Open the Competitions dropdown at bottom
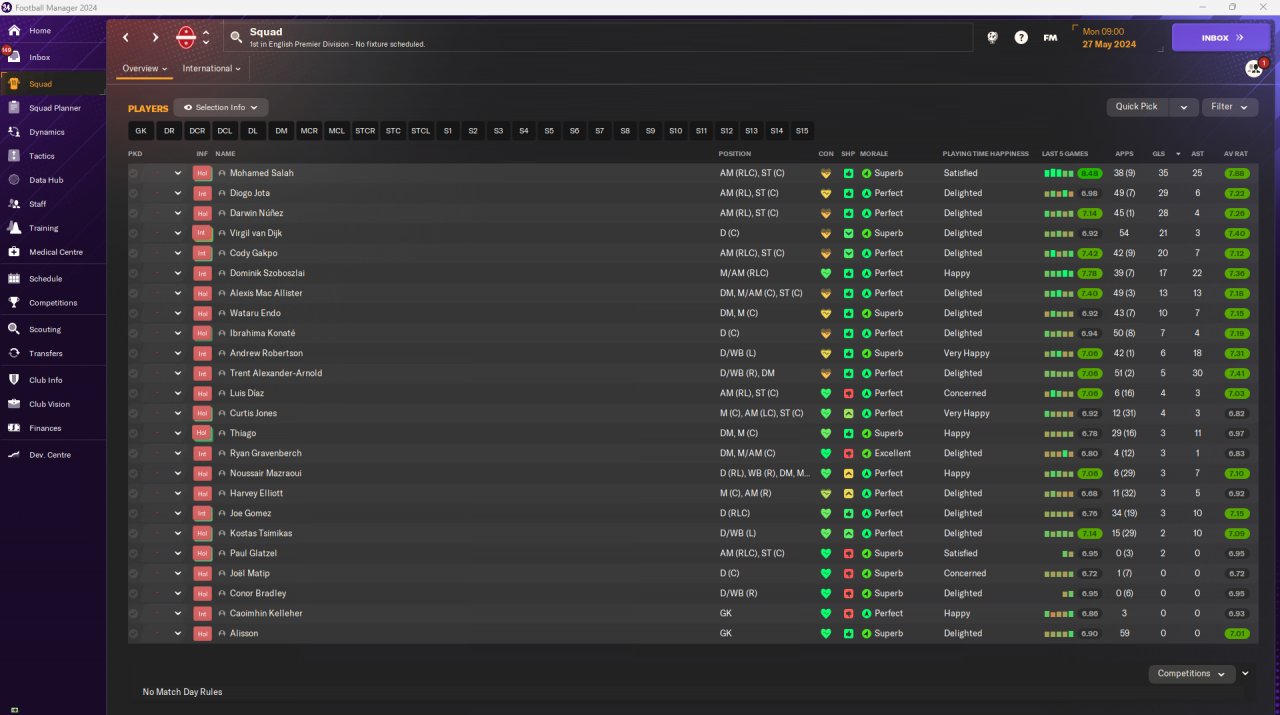Viewport: 1280px width, 715px height. point(1192,674)
